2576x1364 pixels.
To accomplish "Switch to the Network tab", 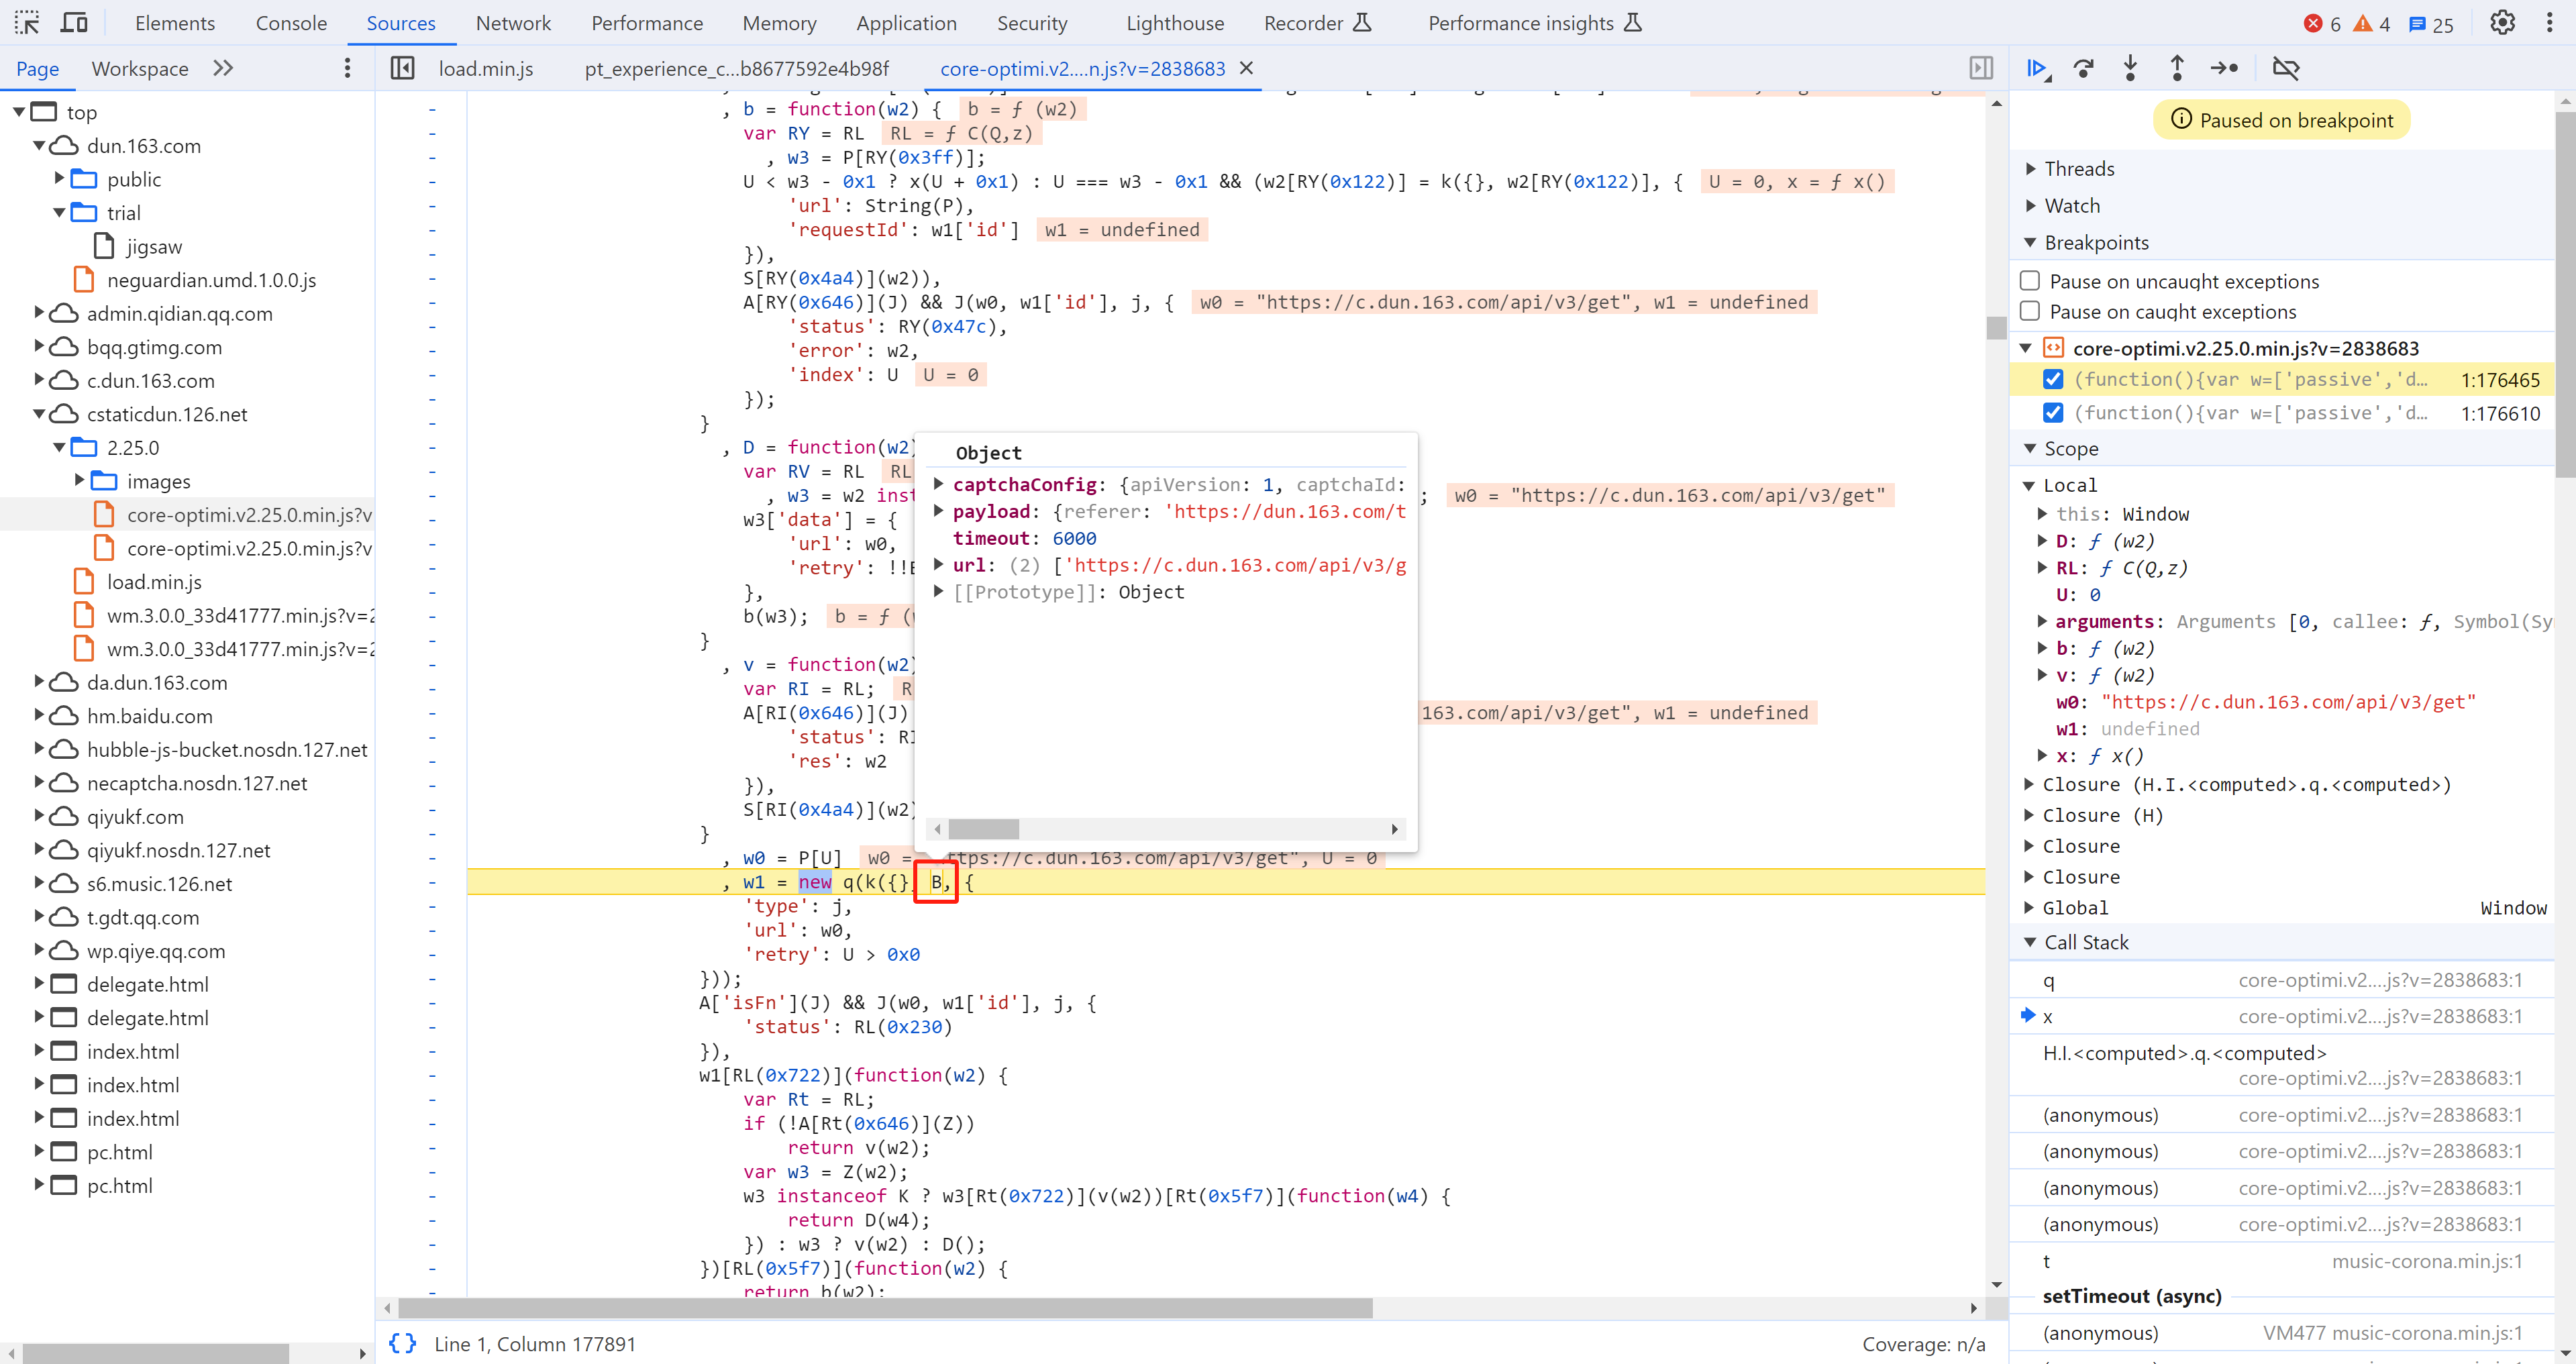I will [x=511, y=22].
